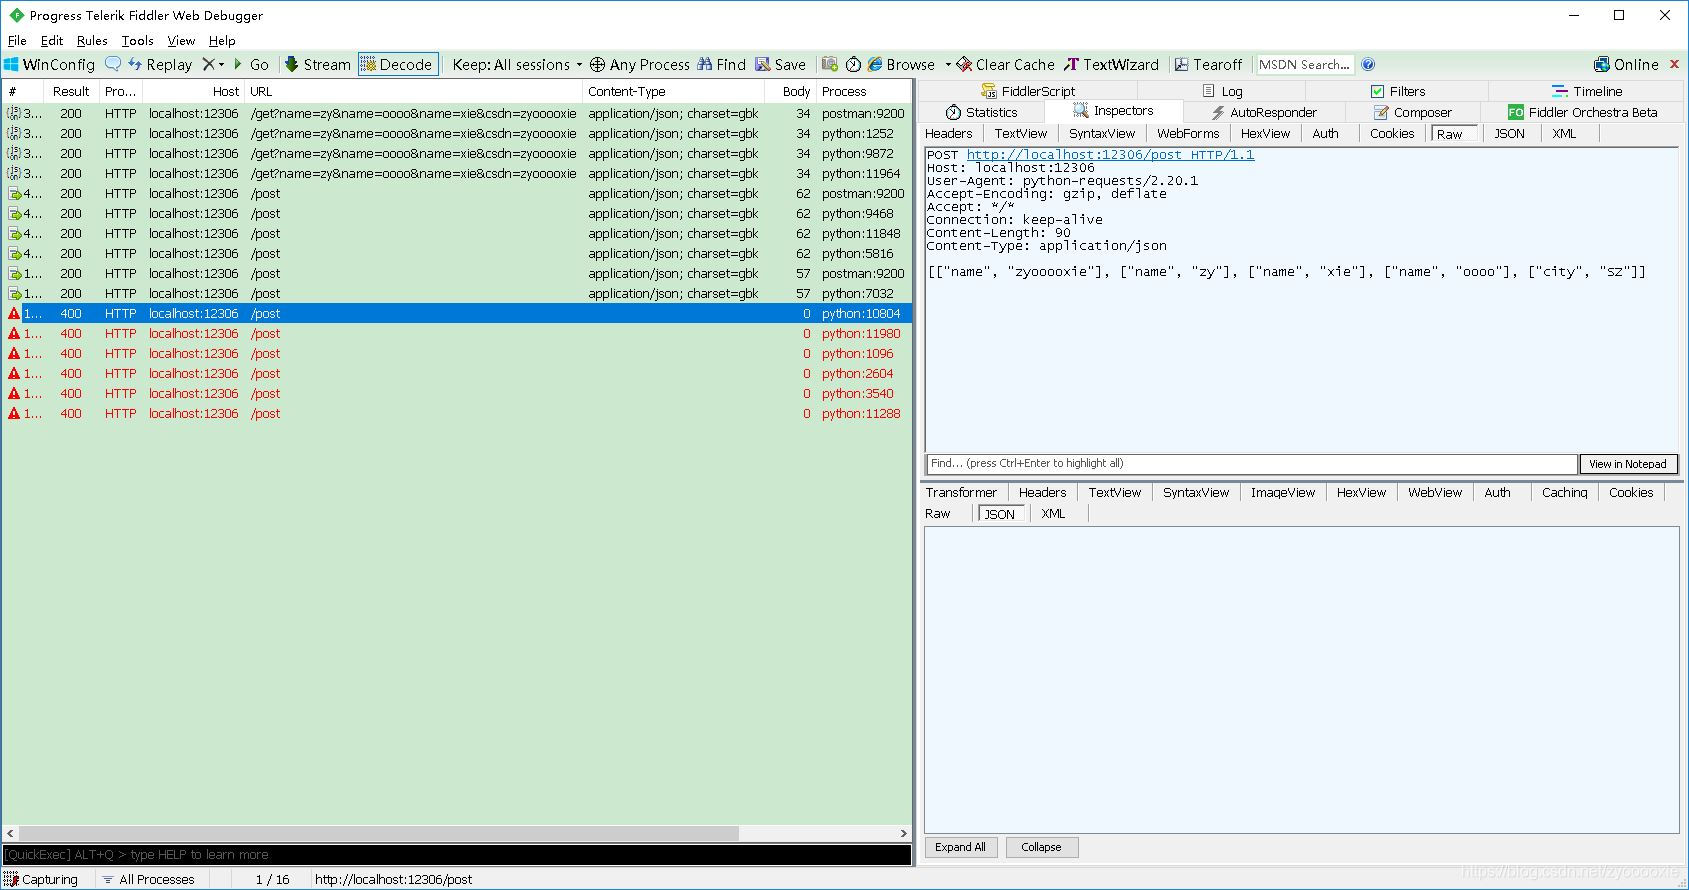Click the comment speech bubble icon
The width and height of the screenshot is (1689, 890).
pos(113,64)
